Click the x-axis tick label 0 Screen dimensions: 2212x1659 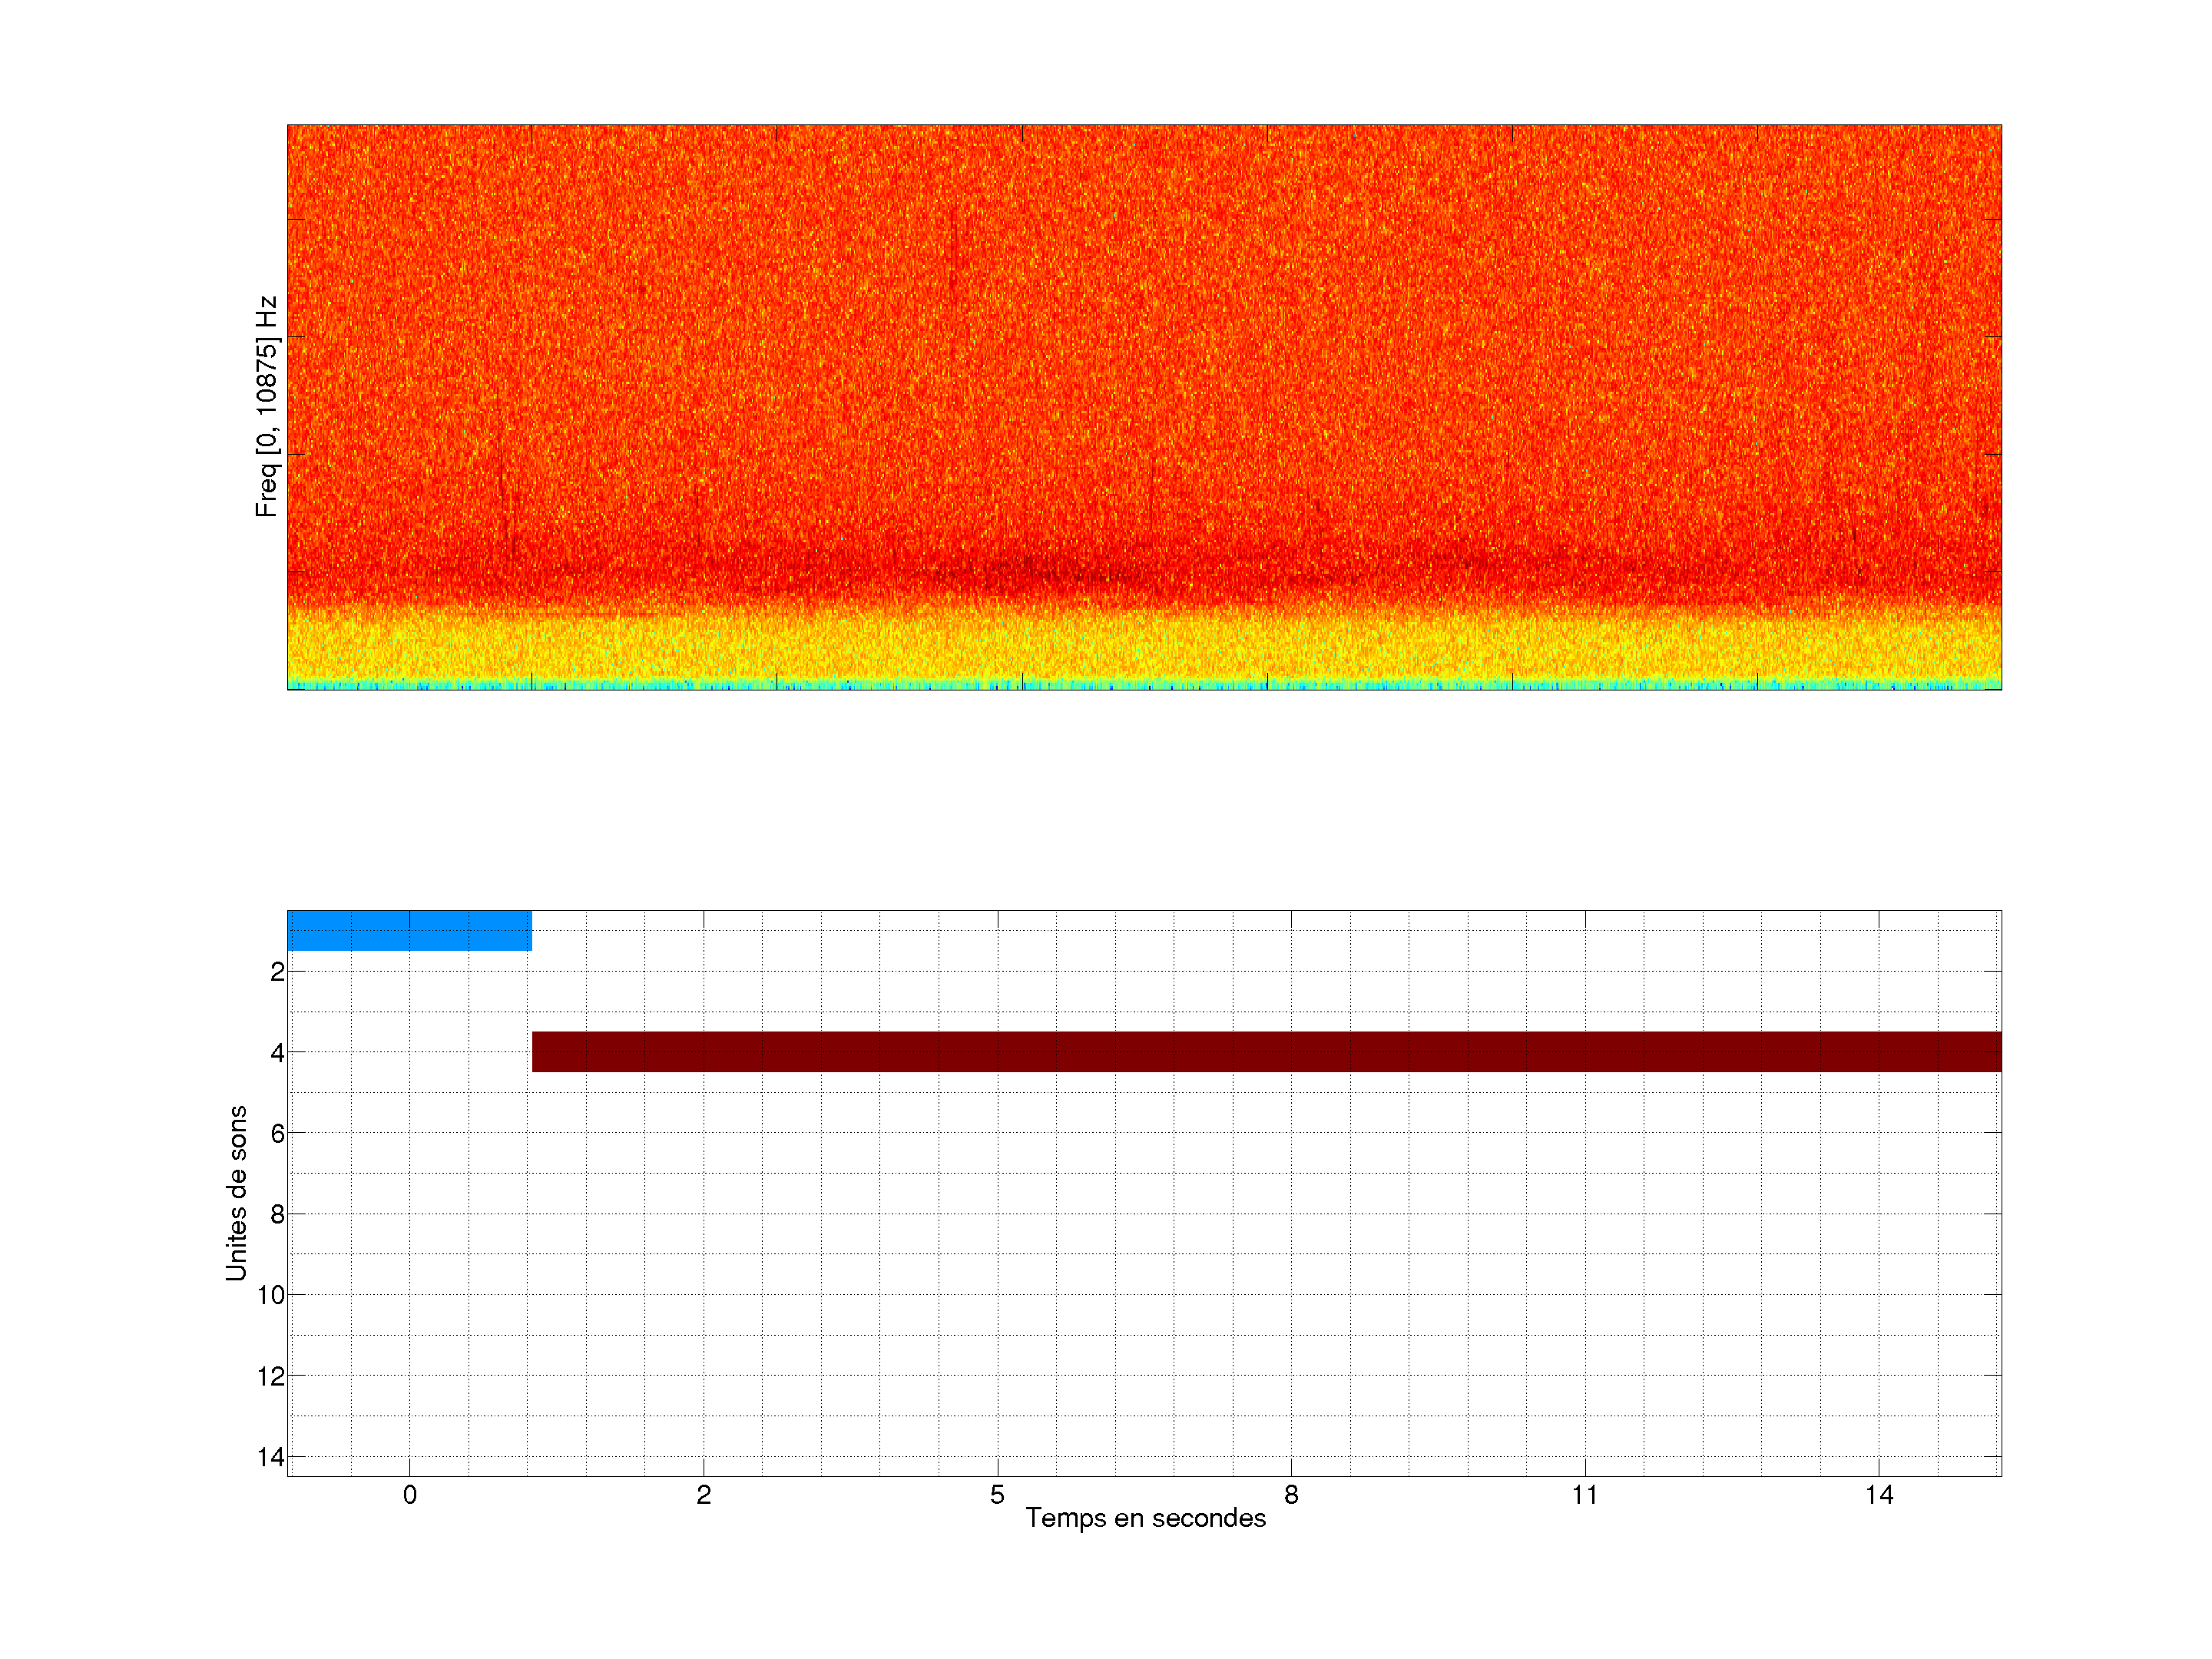click(409, 1495)
